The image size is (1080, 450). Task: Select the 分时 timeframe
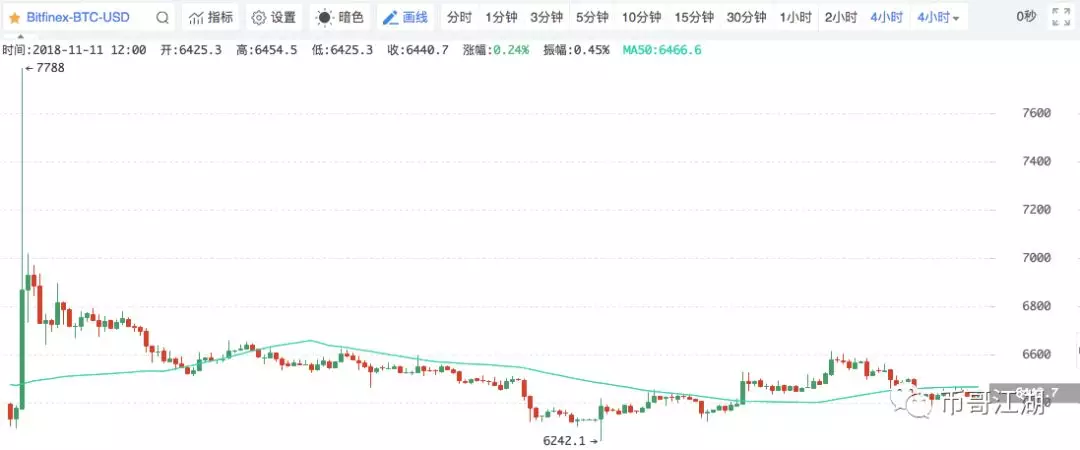[459, 18]
